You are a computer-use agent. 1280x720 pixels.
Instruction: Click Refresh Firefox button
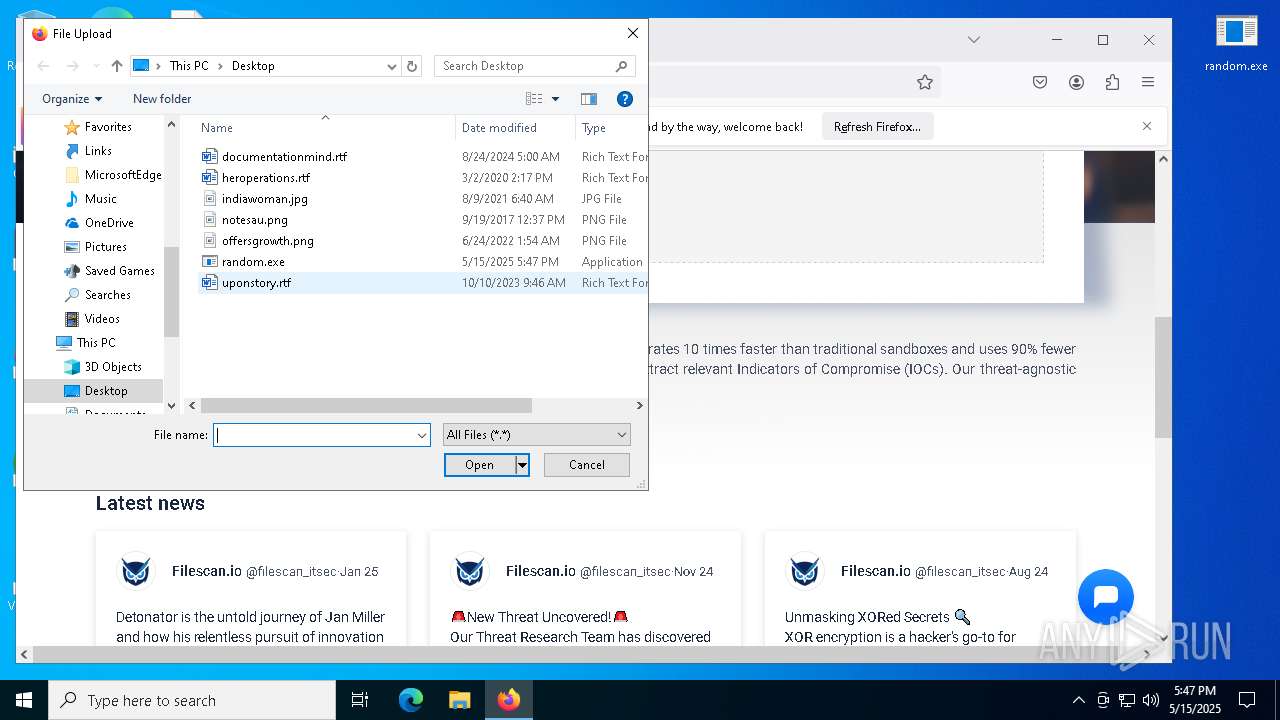[877, 127]
